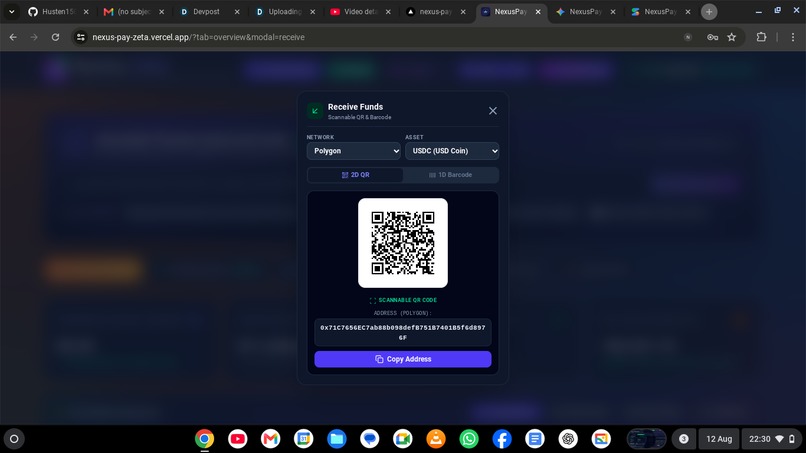Open the Files app from the shelf
806x453 pixels.
click(x=337, y=439)
